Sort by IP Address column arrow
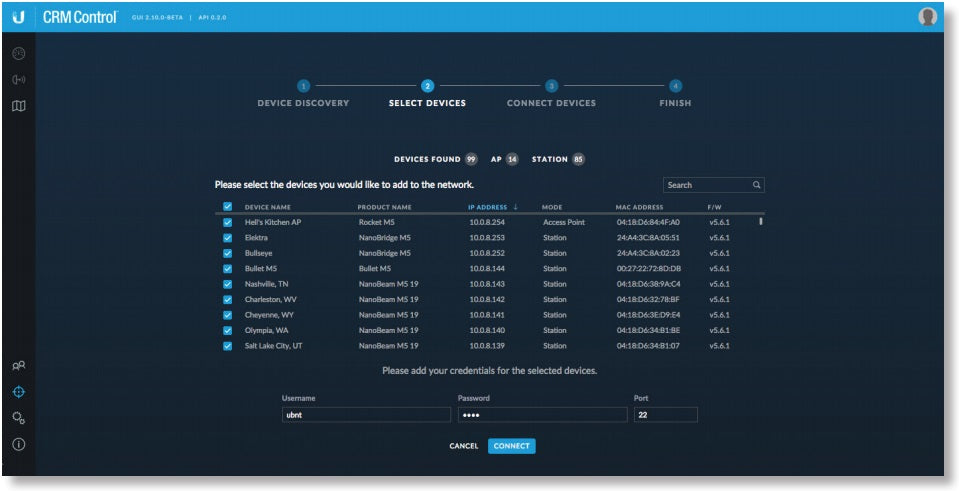Image resolution: width=959 pixels, height=491 pixels. tap(516, 207)
